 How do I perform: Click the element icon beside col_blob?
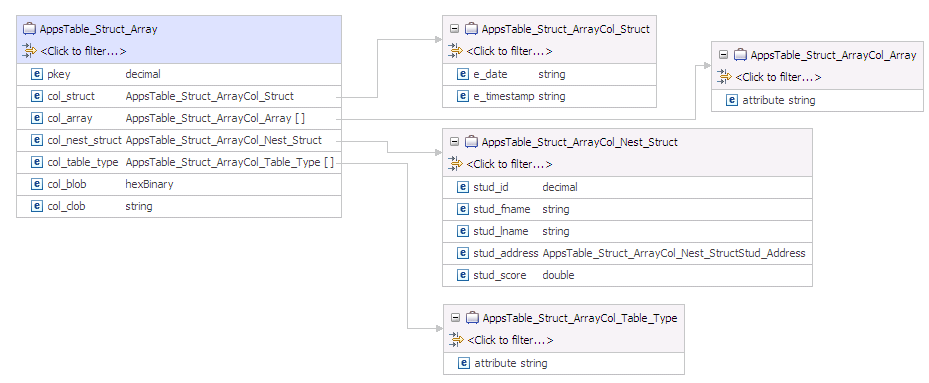point(37,184)
